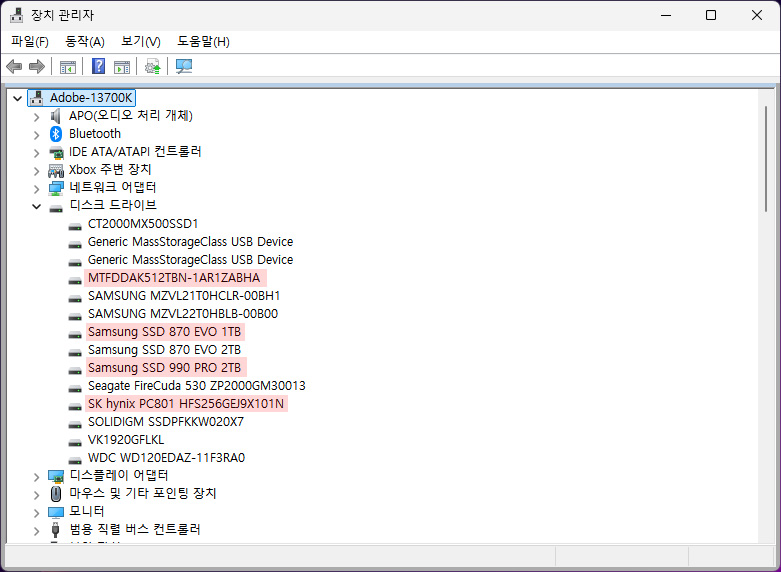Select SAMSUNG MZVL21T0HCLR-00BH1 drive

coord(184,295)
